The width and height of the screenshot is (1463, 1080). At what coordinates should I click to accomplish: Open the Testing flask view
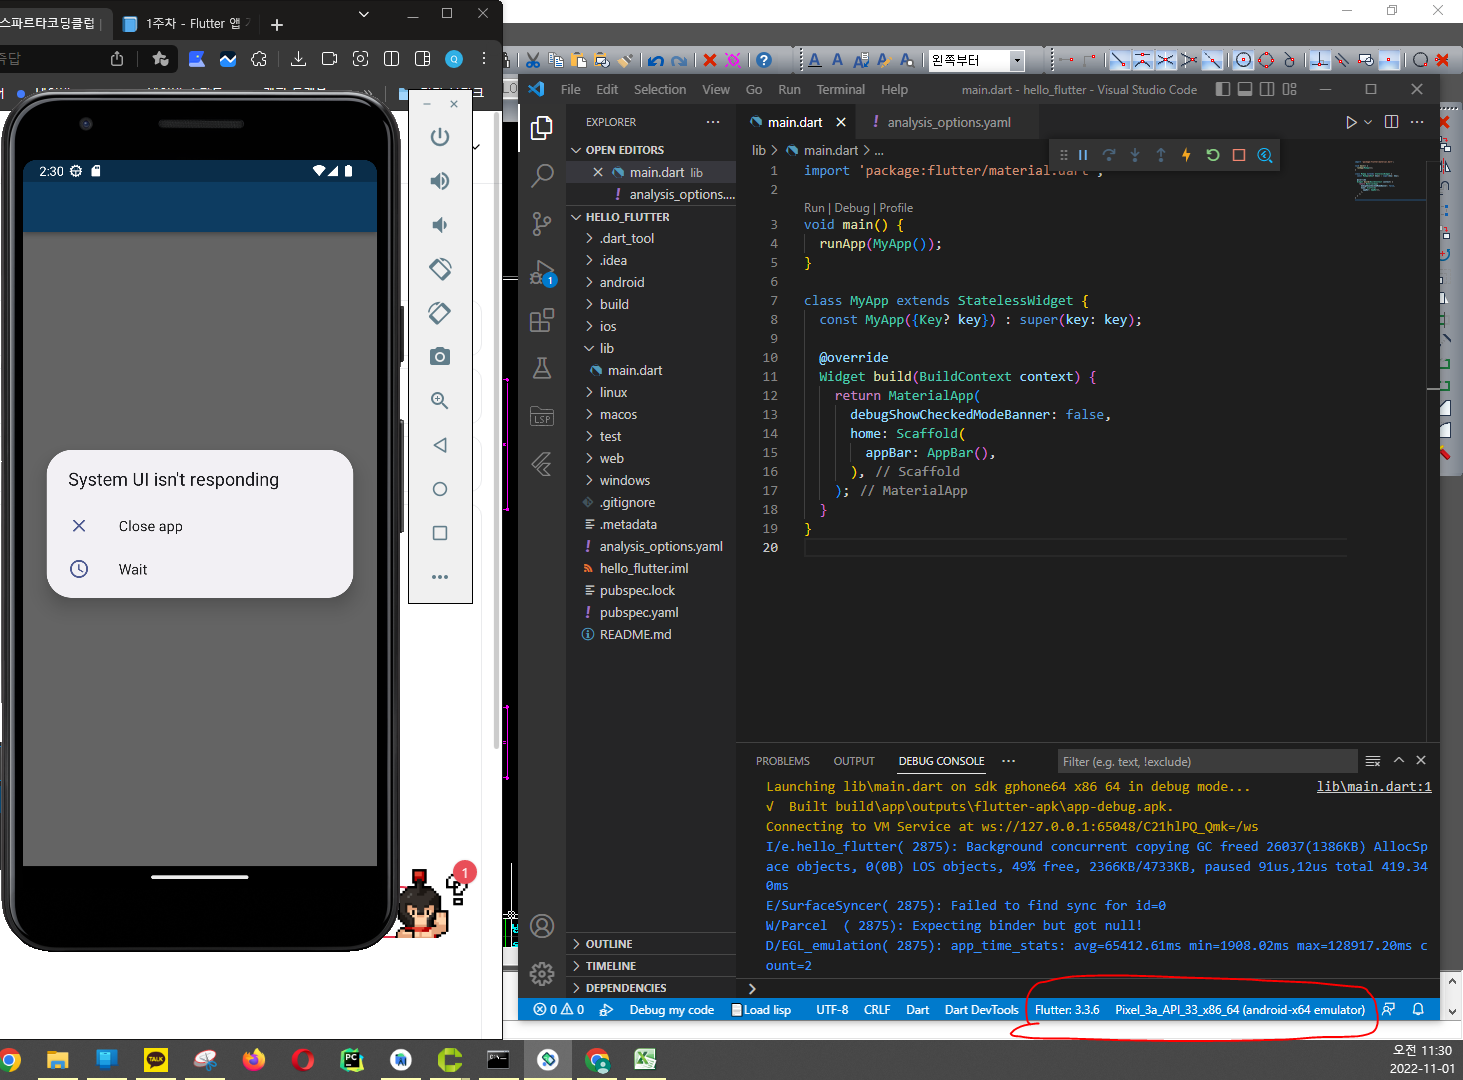pyautogui.click(x=542, y=368)
